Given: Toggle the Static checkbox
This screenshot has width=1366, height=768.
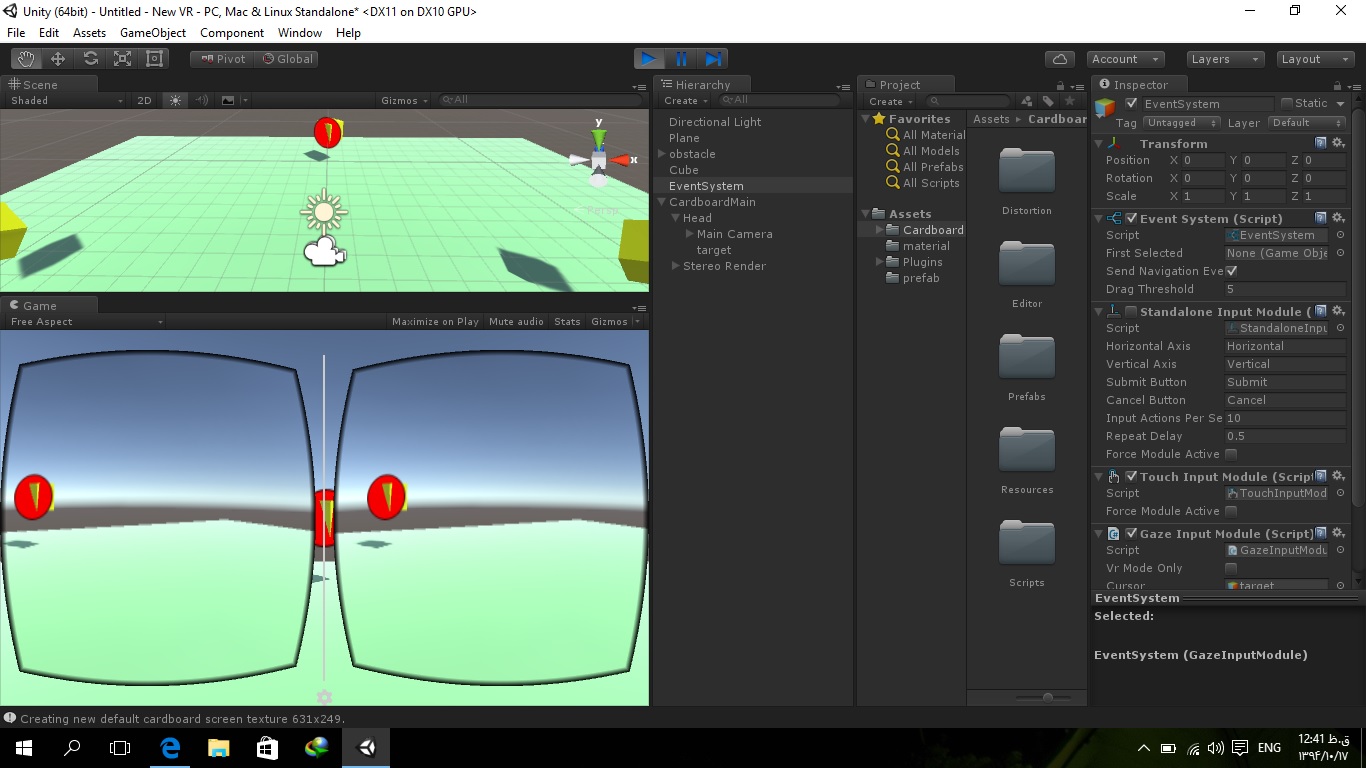Looking at the screenshot, I should click(x=1287, y=103).
